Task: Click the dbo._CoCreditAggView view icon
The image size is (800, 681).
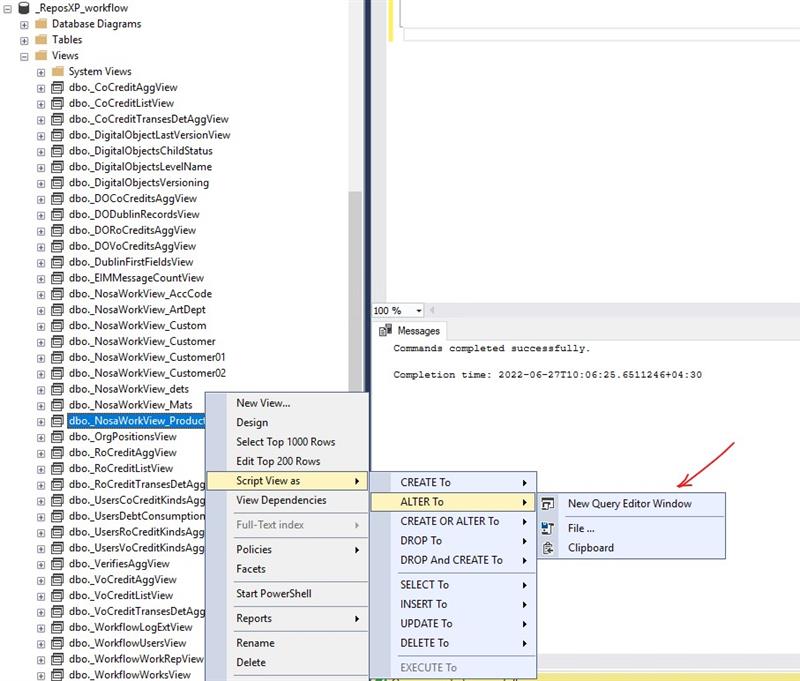Action: (58, 88)
